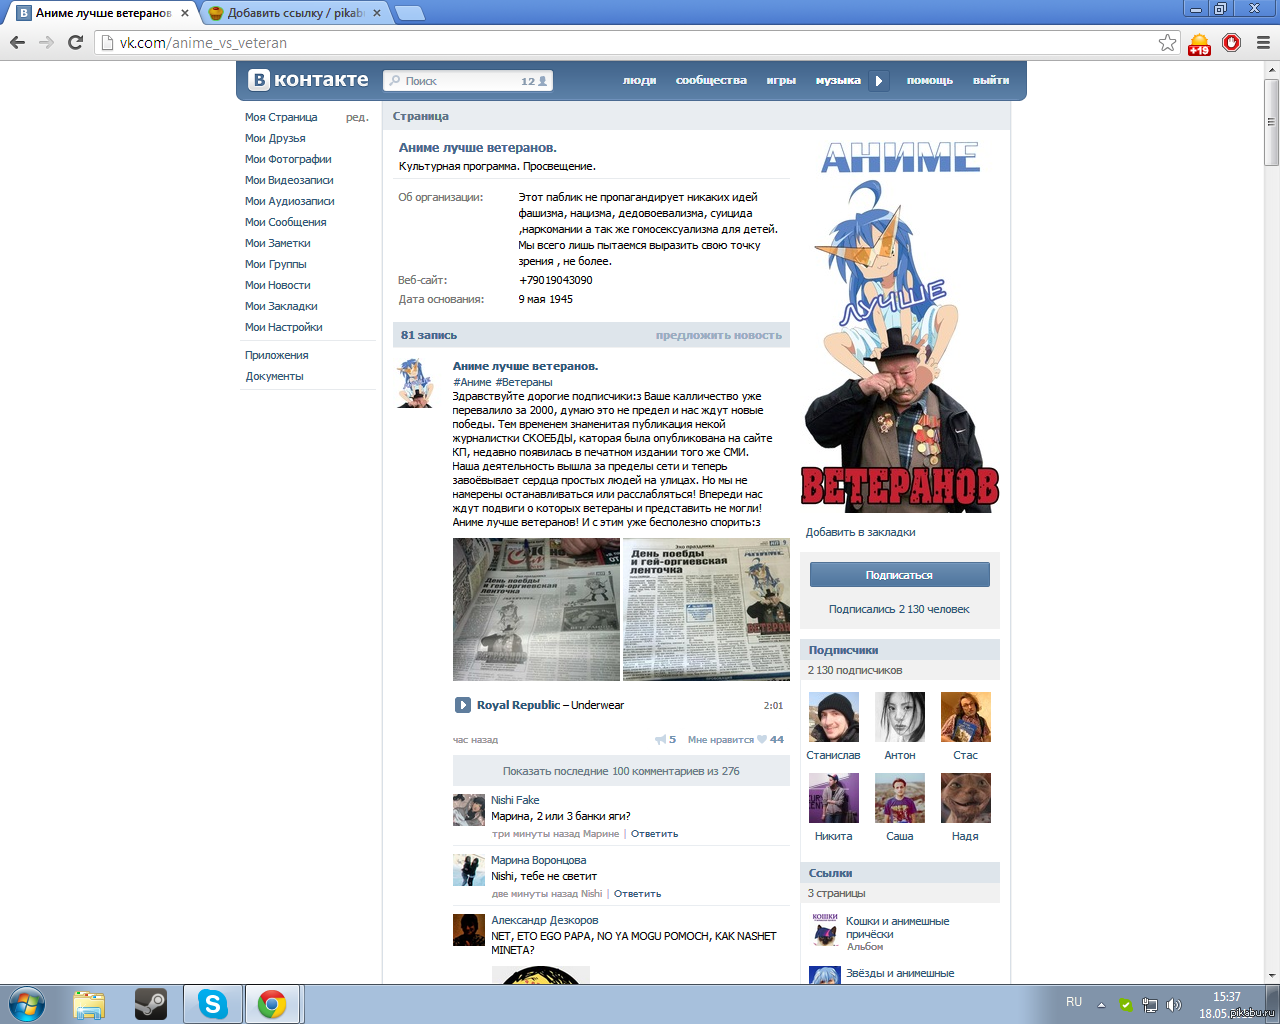Open a new browser tab
This screenshot has height=1024, width=1280.
tap(409, 13)
